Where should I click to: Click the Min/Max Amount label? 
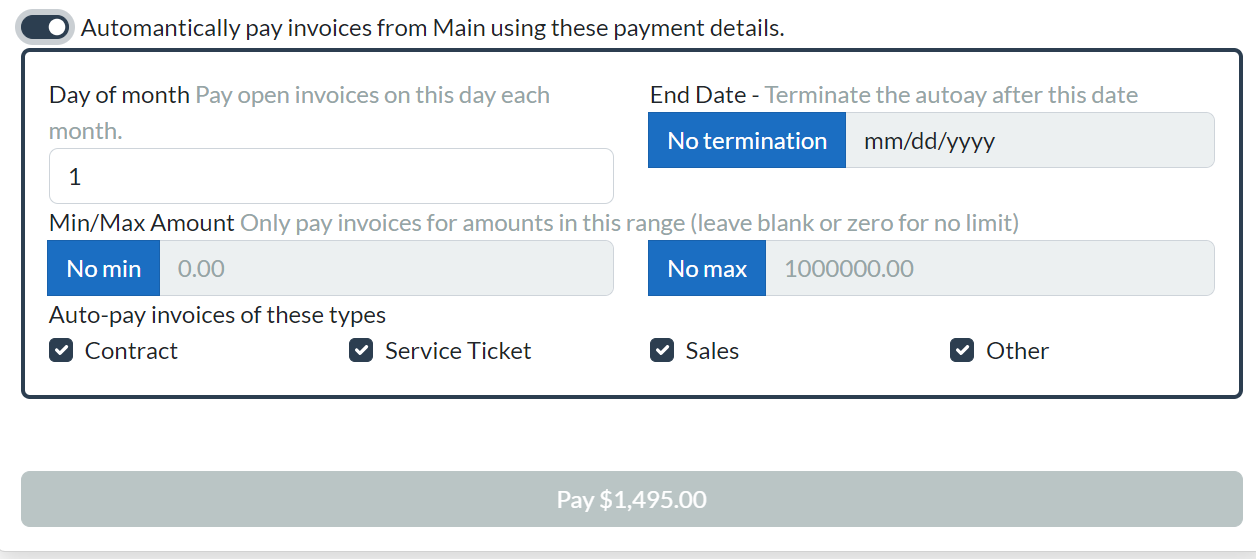[x=141, y=223]
